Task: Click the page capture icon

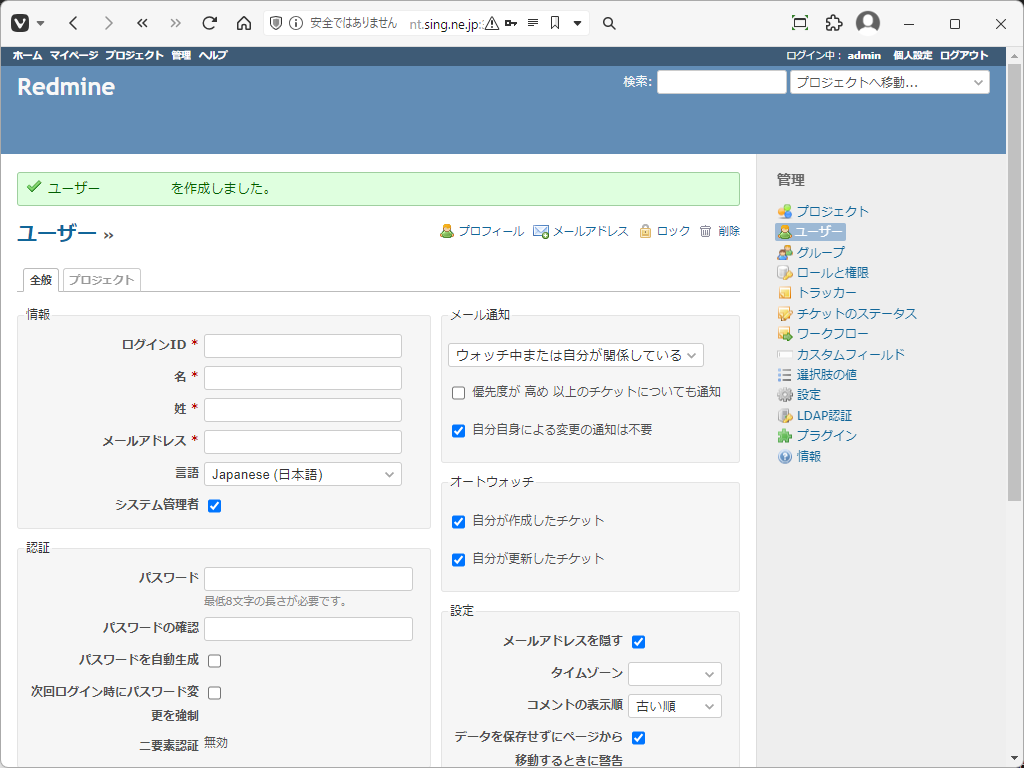Action: (x=799, y=24)
